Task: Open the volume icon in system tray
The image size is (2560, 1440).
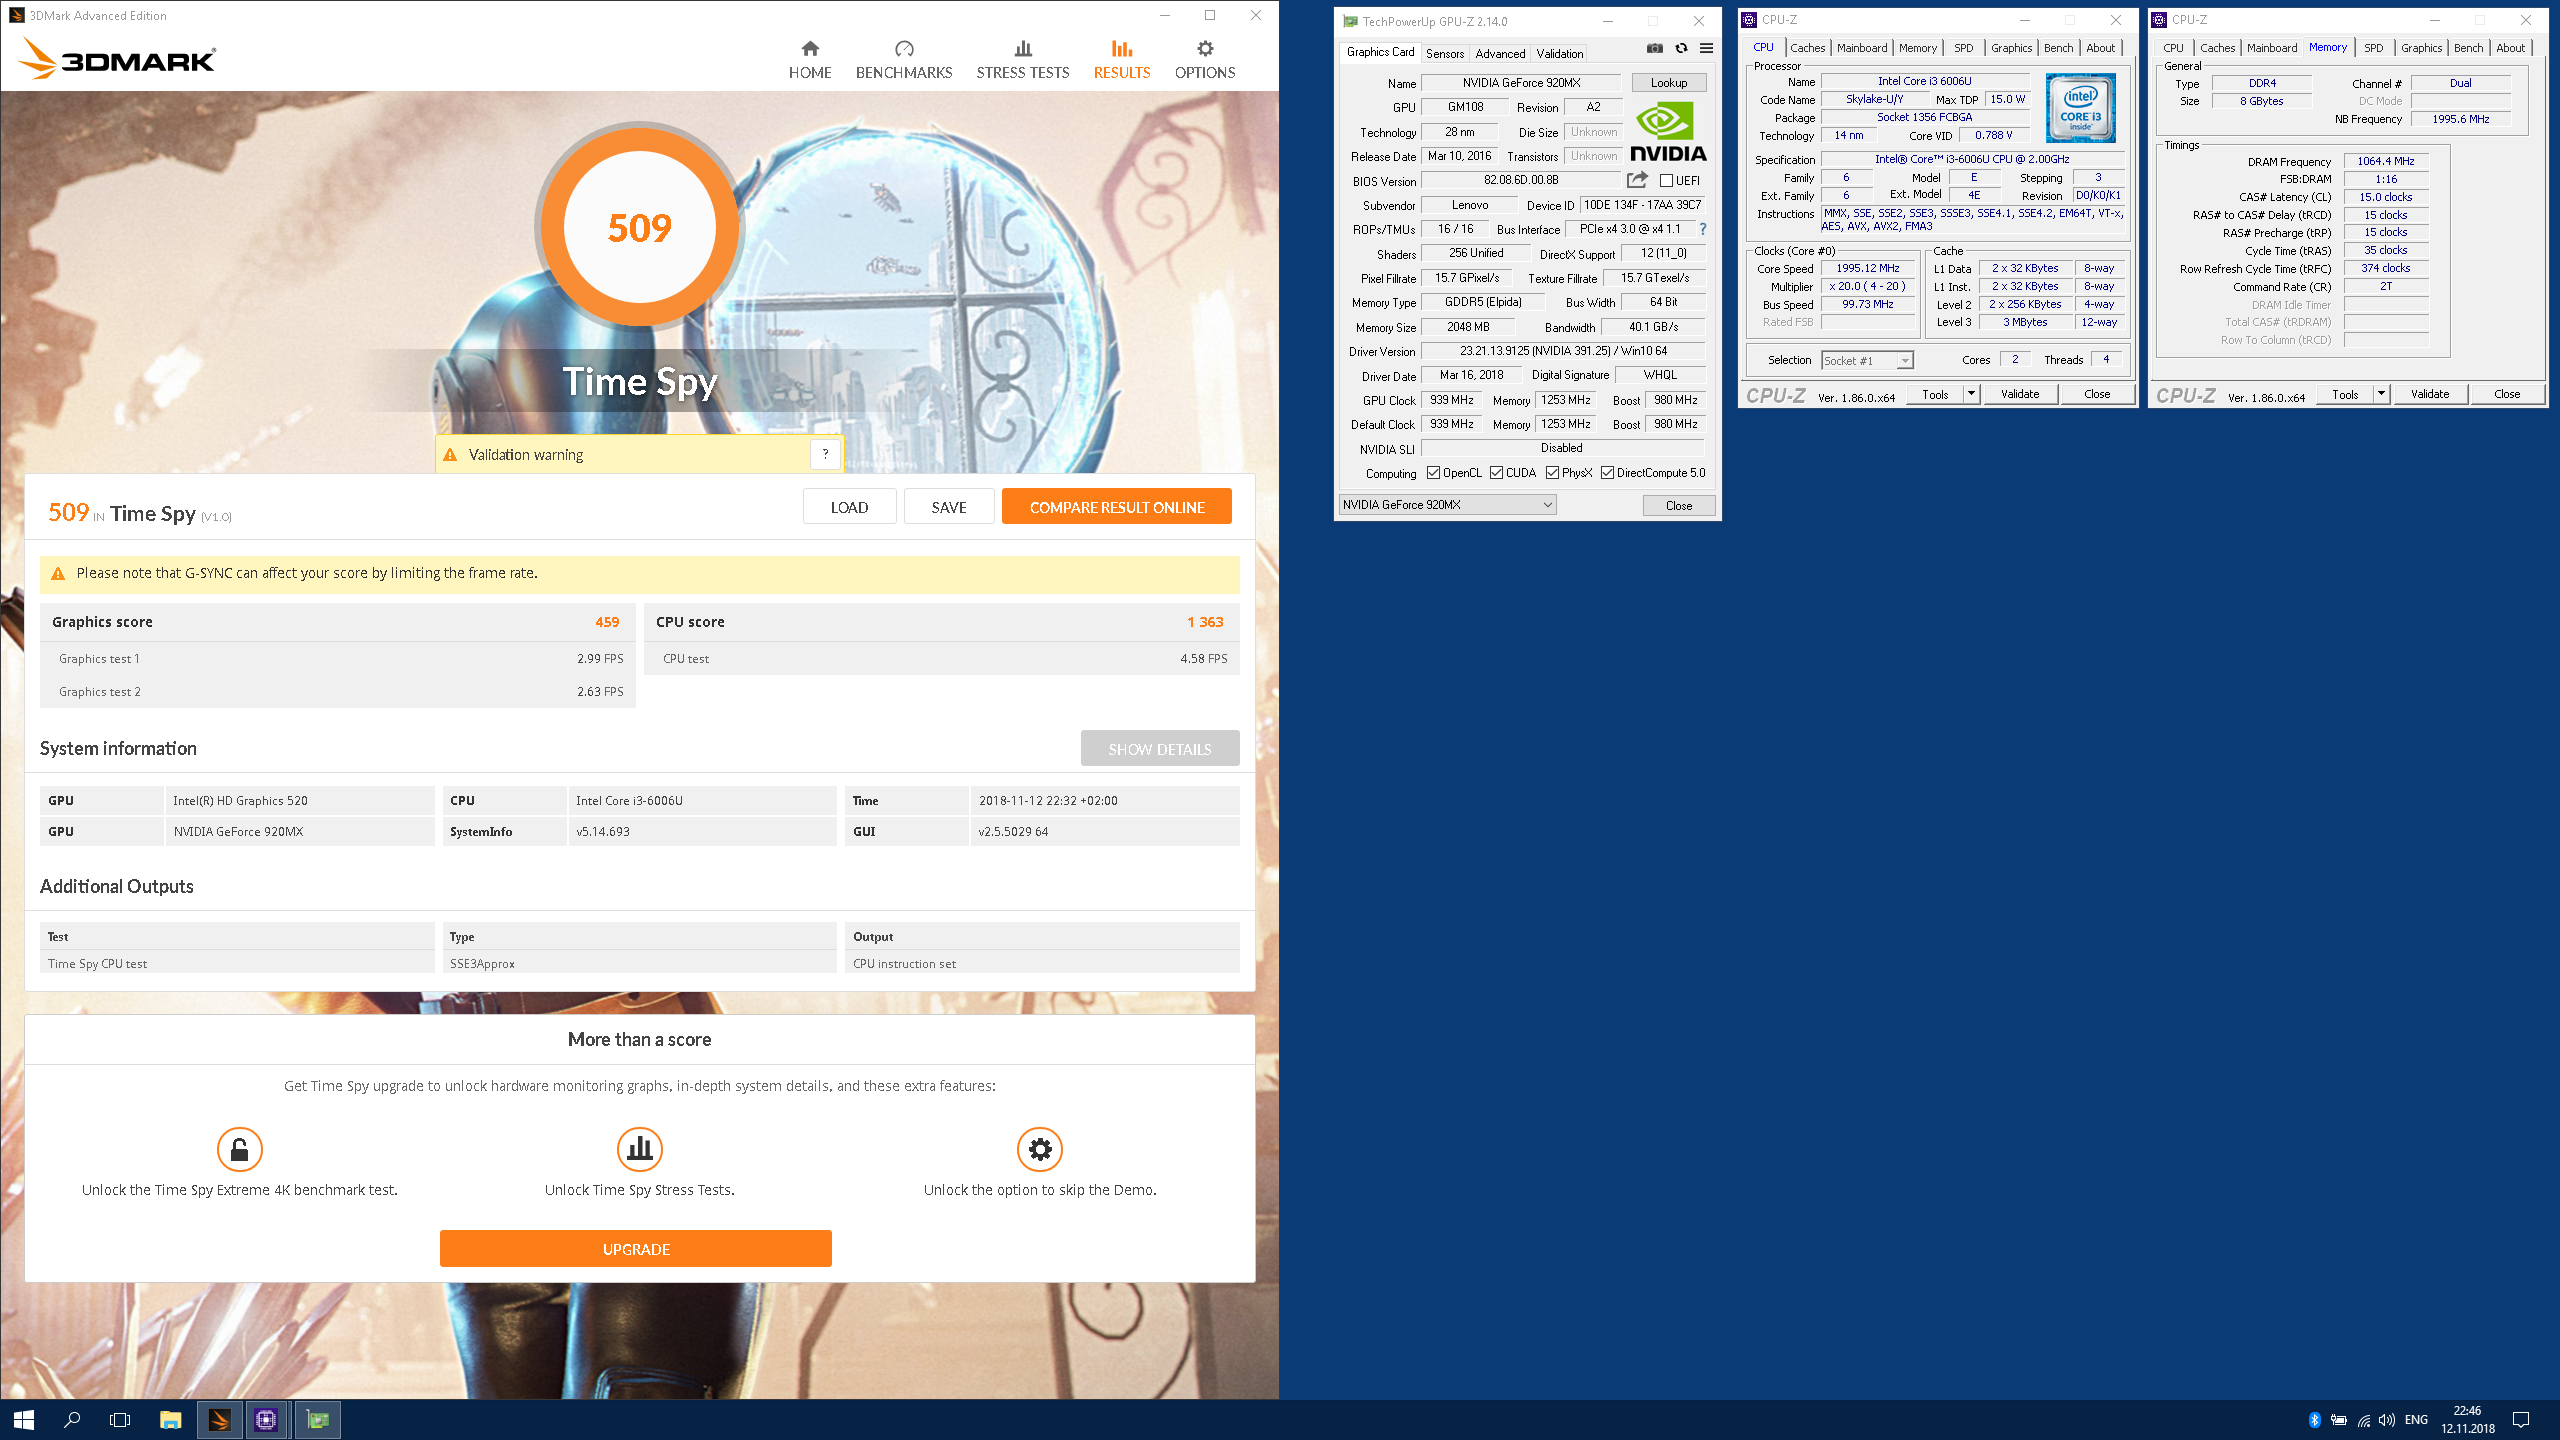Action: click(x=2387, y=1419)
